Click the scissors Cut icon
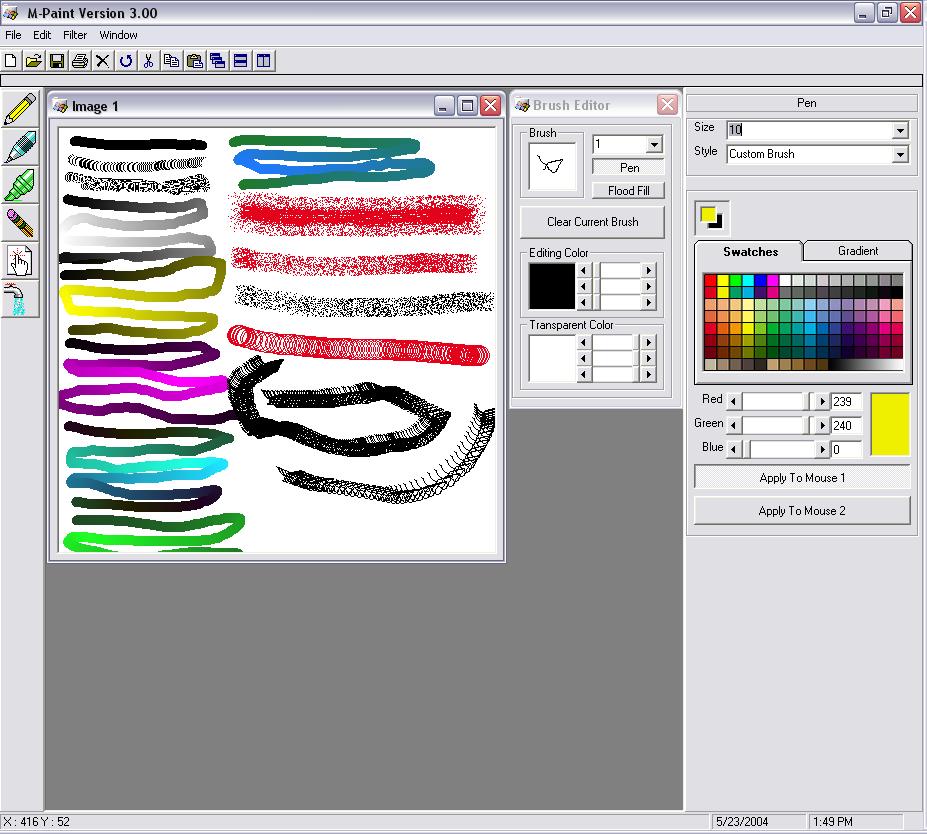927x834 pixels. (x=148, y=61)
